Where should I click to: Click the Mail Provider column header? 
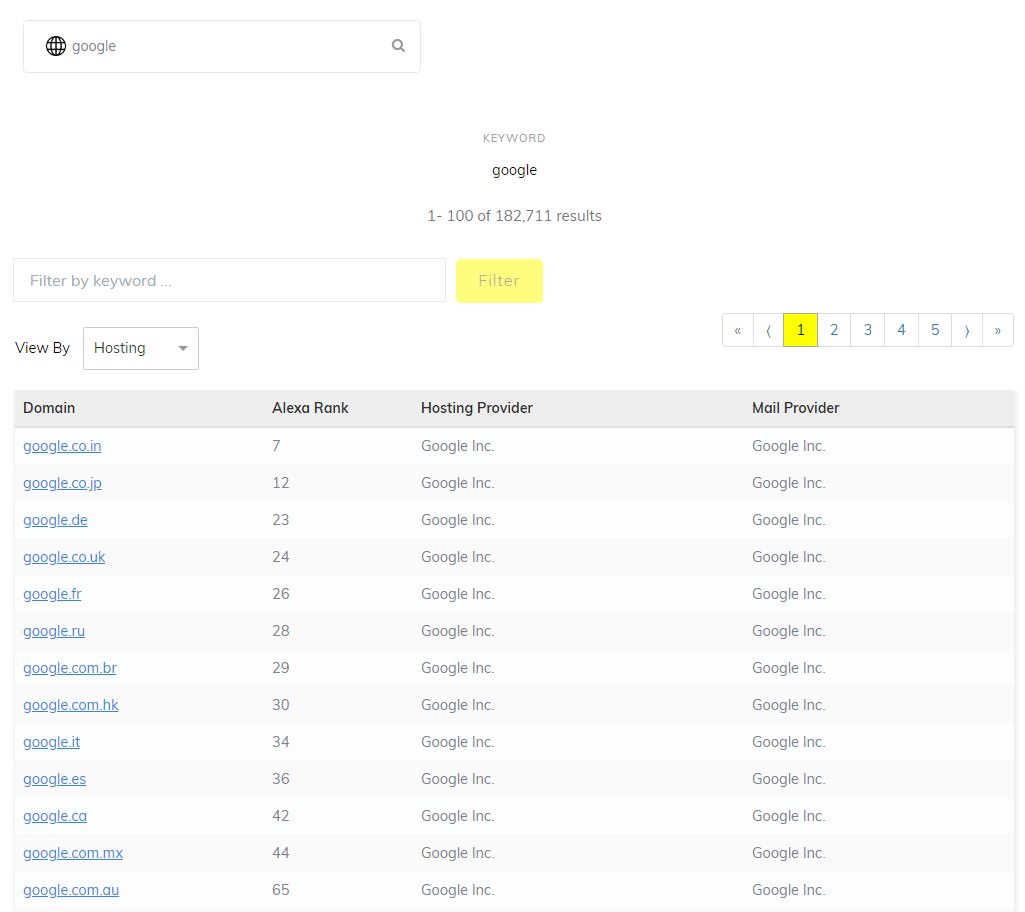pos(796,408)
